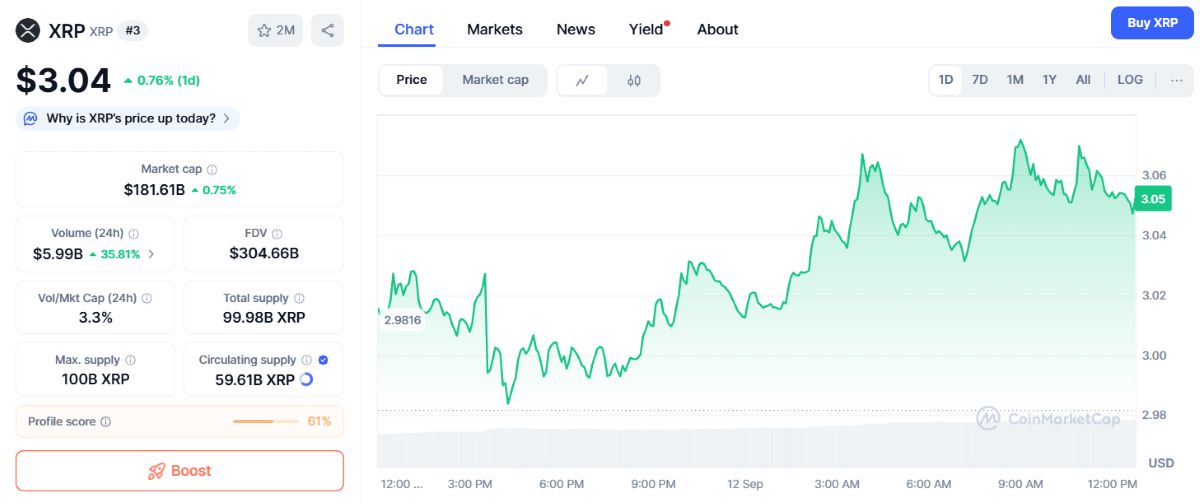
Task: Click the Boost button label
Action: tap(191, 471)
